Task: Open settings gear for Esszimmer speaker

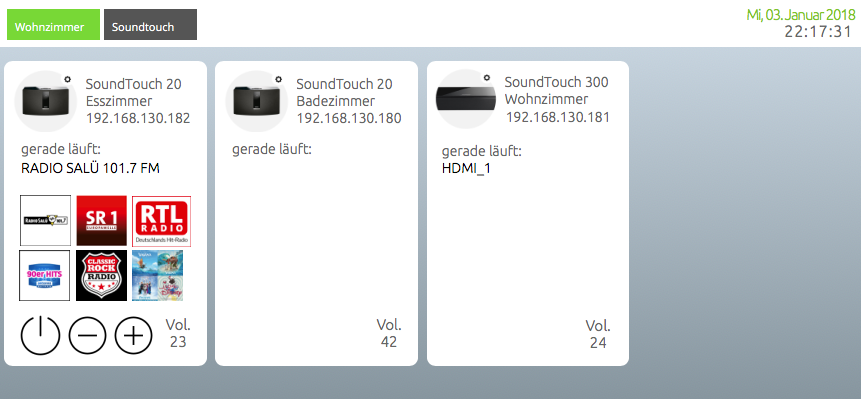Action: point(67,79)
